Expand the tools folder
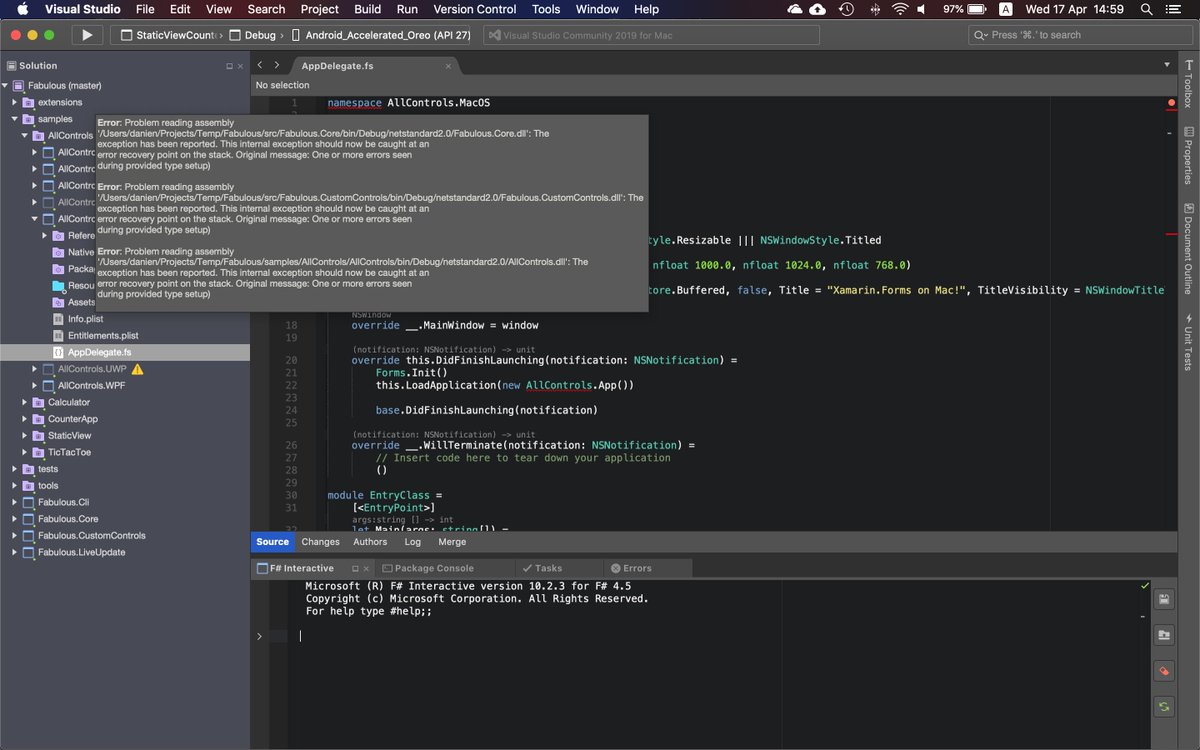Screen dimensions: 1200x750 [15, 485]
